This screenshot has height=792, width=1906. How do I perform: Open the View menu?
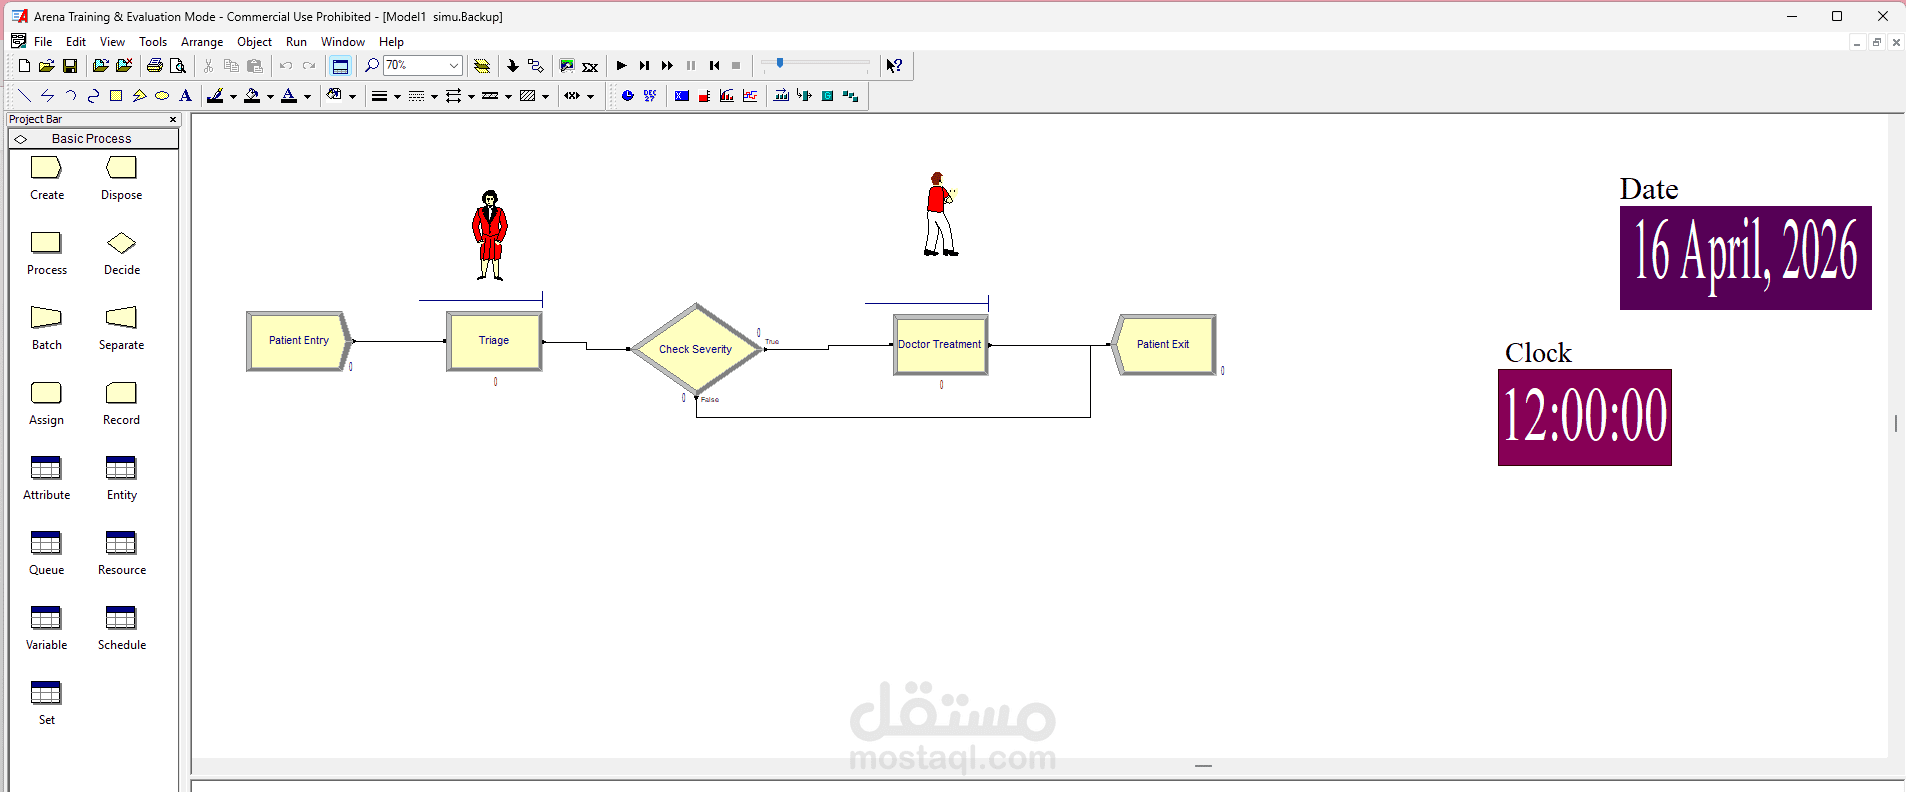pyautogui.click(x=112, y=42)
